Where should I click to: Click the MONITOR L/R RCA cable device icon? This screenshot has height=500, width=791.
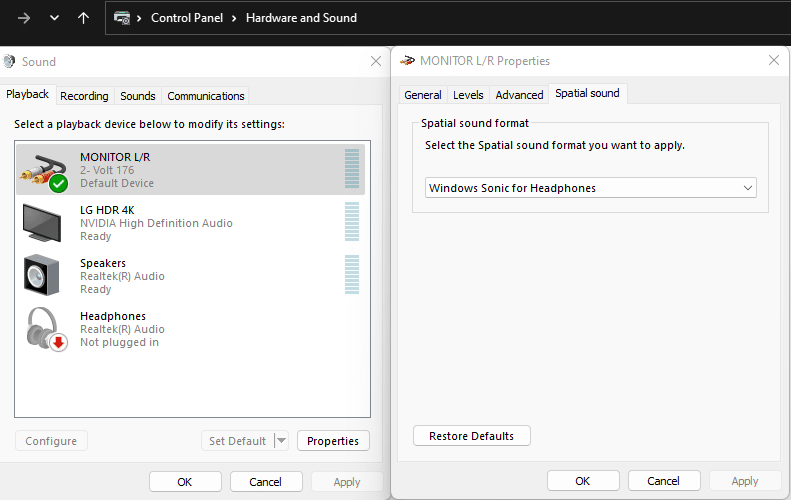point(43,170)
